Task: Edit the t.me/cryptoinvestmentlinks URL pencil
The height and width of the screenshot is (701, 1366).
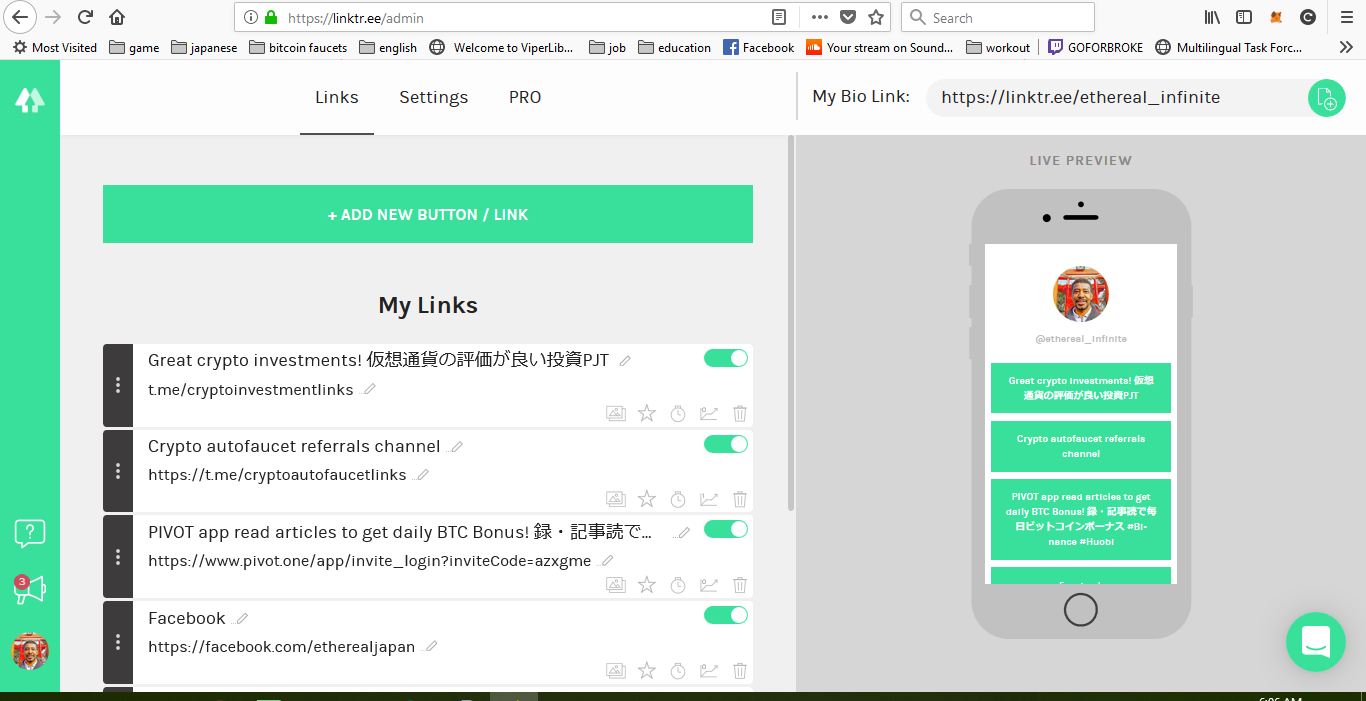Action: (369, 389)
